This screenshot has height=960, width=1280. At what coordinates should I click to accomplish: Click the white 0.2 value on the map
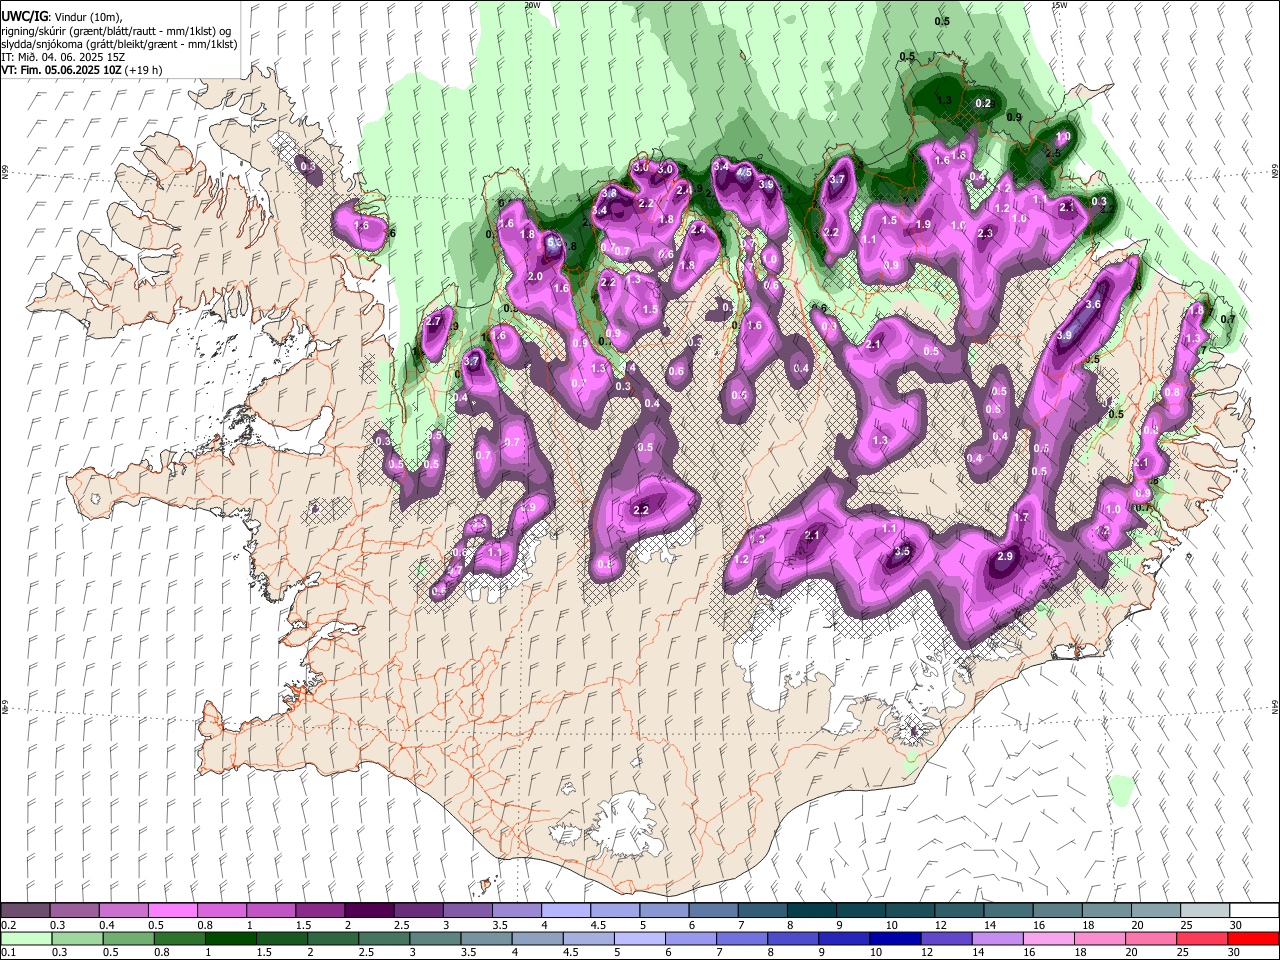983,103
